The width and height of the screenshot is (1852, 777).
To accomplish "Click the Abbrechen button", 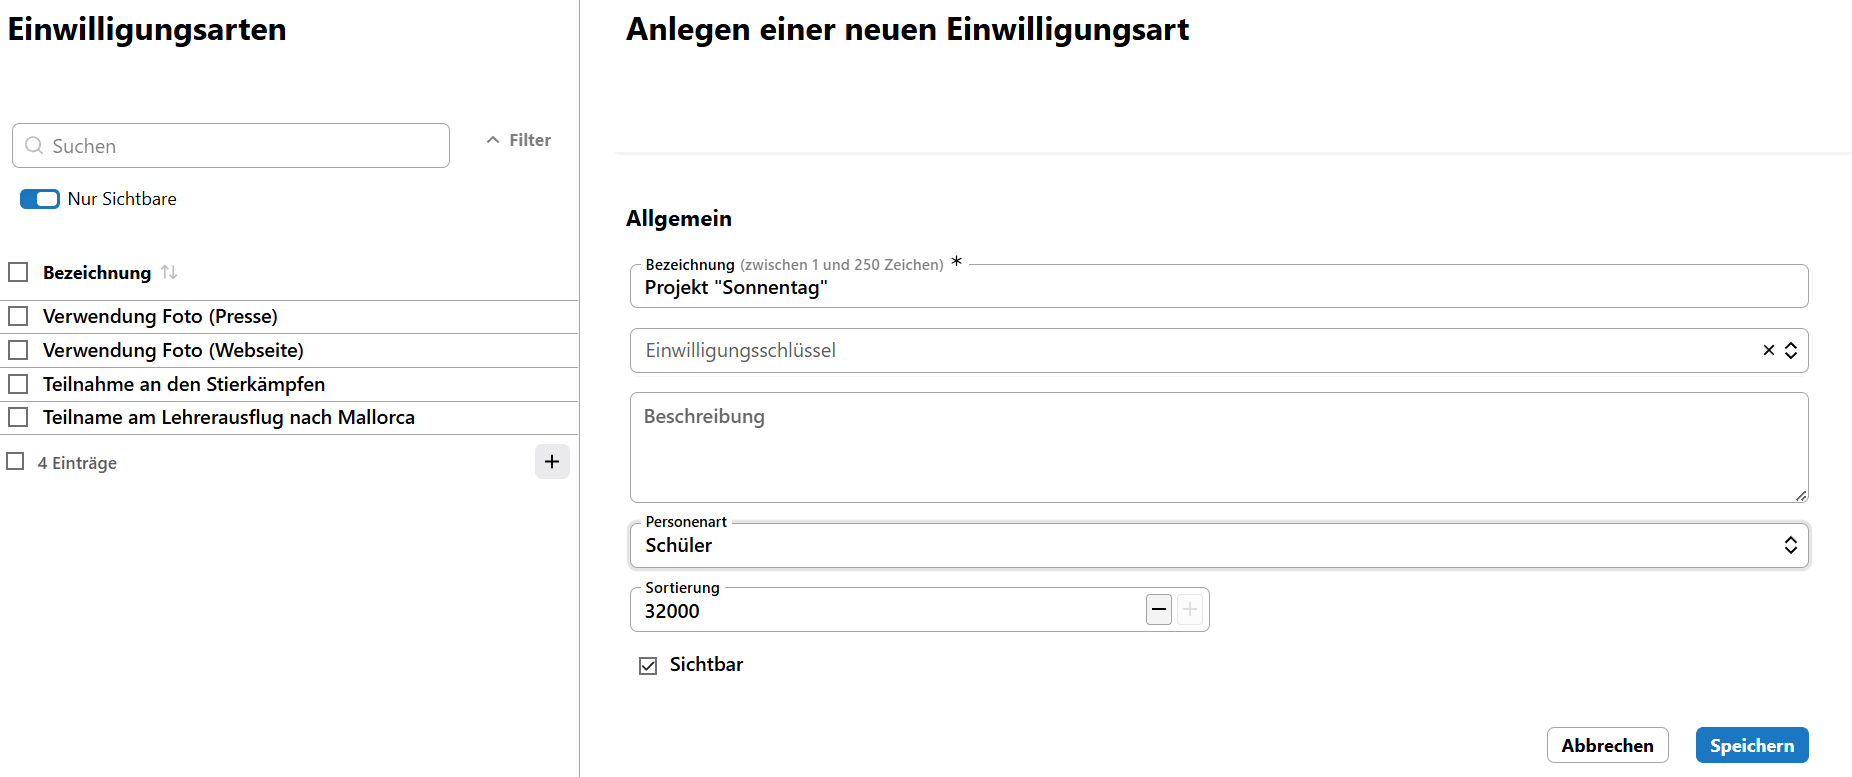I will coord(1607,745).
